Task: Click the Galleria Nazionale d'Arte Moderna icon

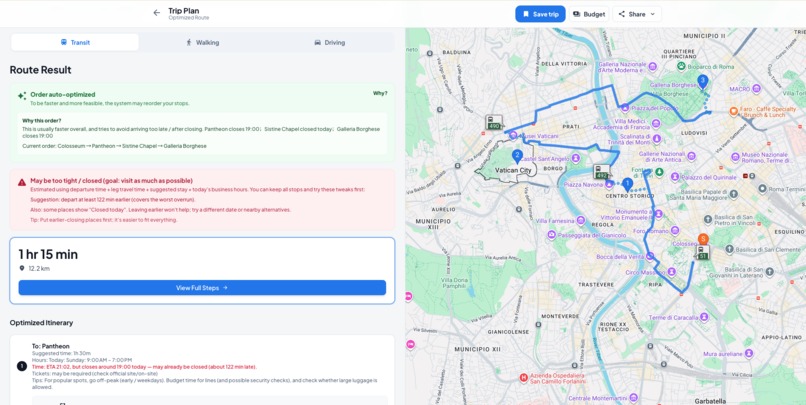Action: (x=652, y=67)
